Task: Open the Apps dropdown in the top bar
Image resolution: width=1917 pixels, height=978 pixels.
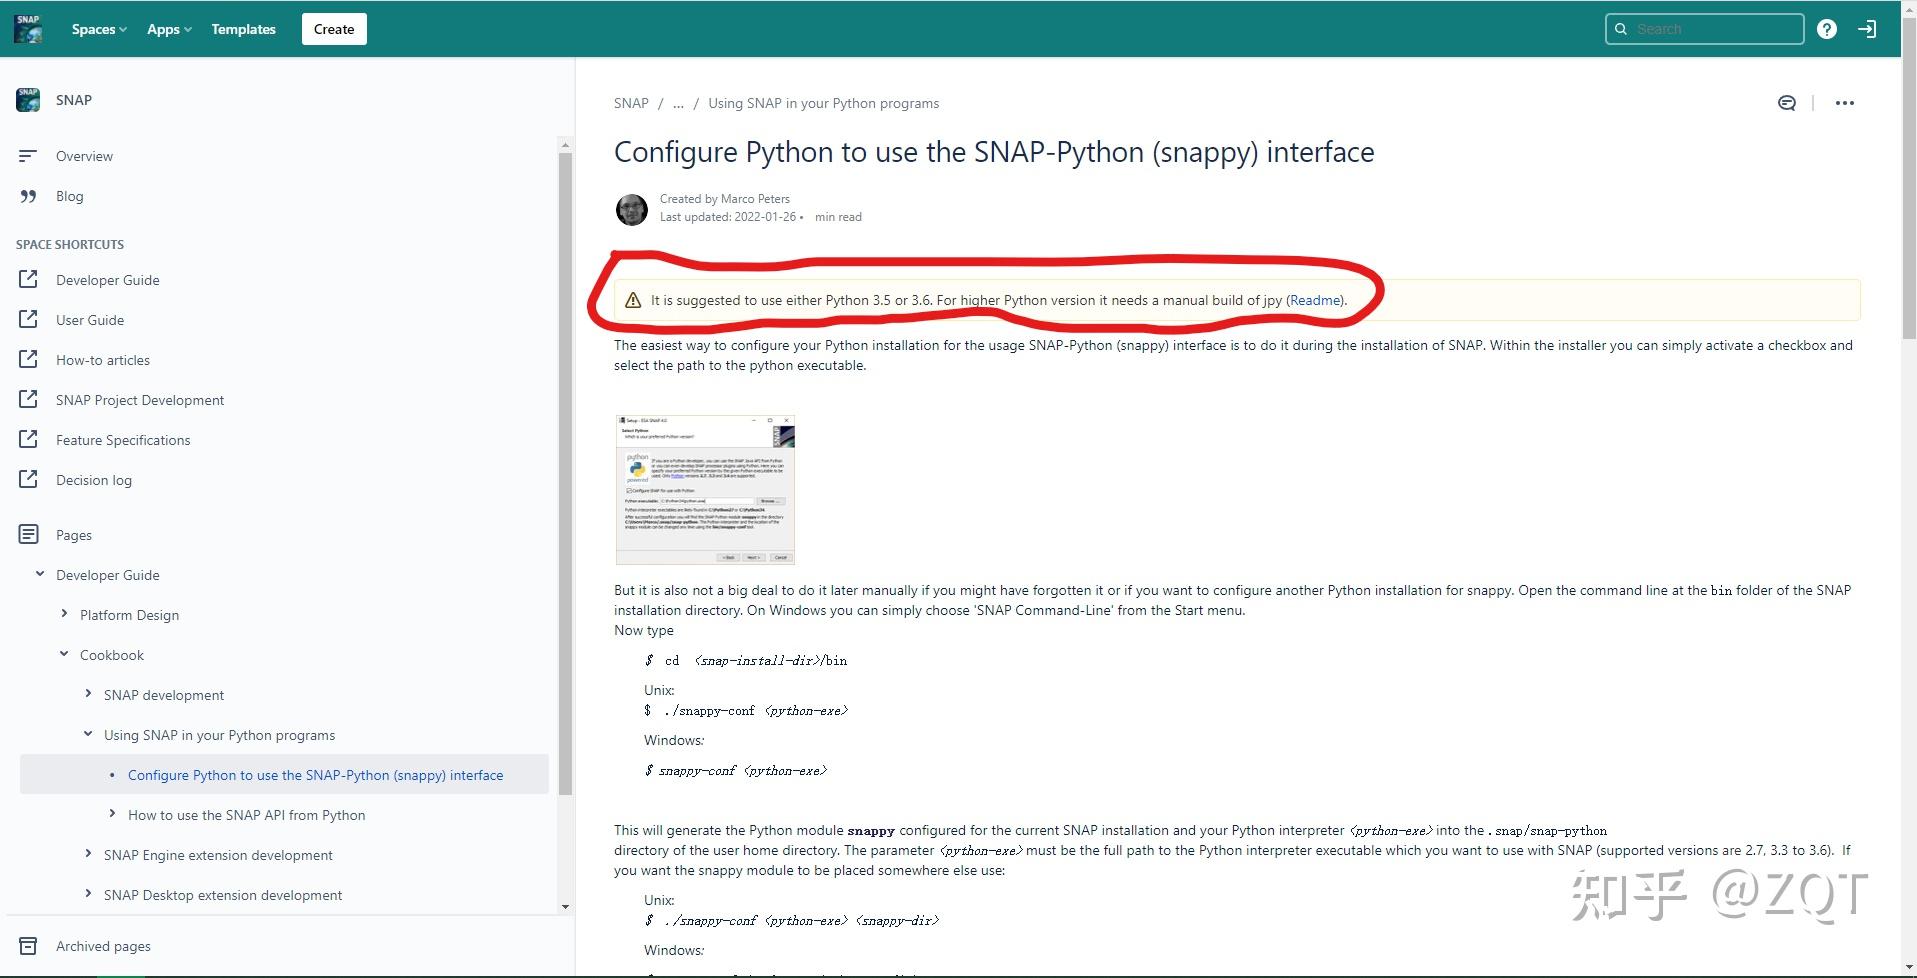Action: [x=168, y=28]
